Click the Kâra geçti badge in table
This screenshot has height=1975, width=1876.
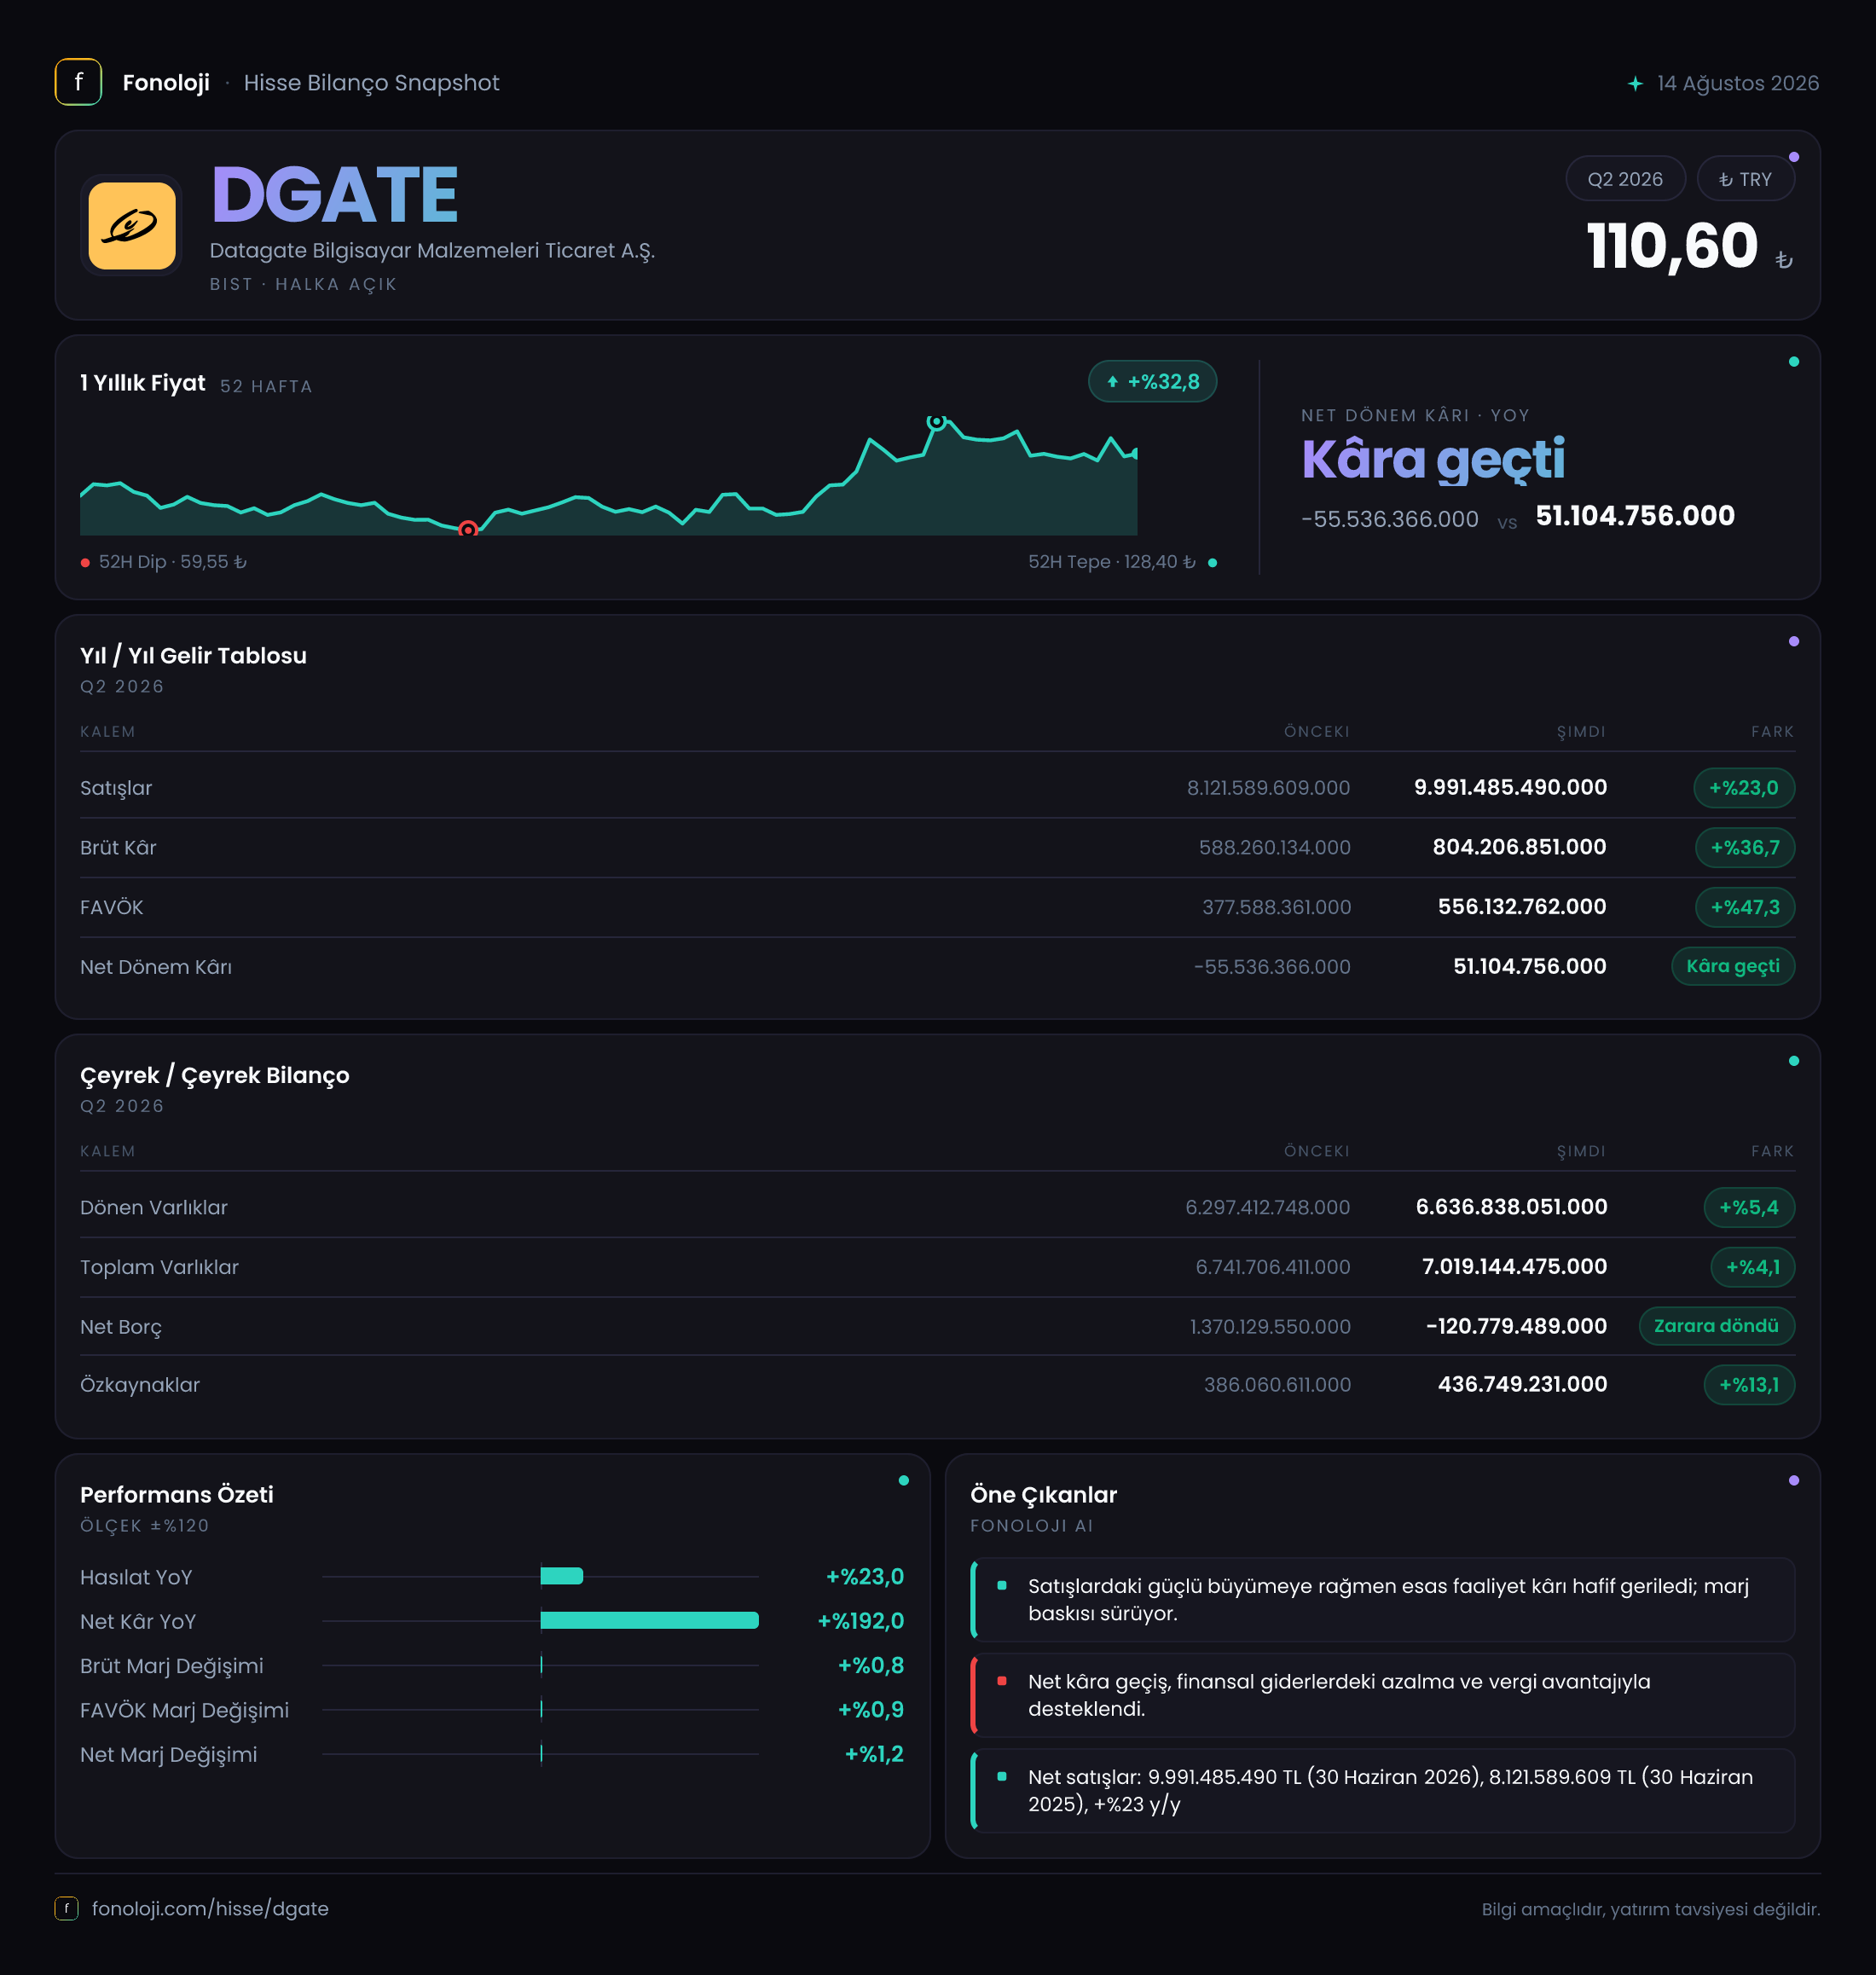1733,966
